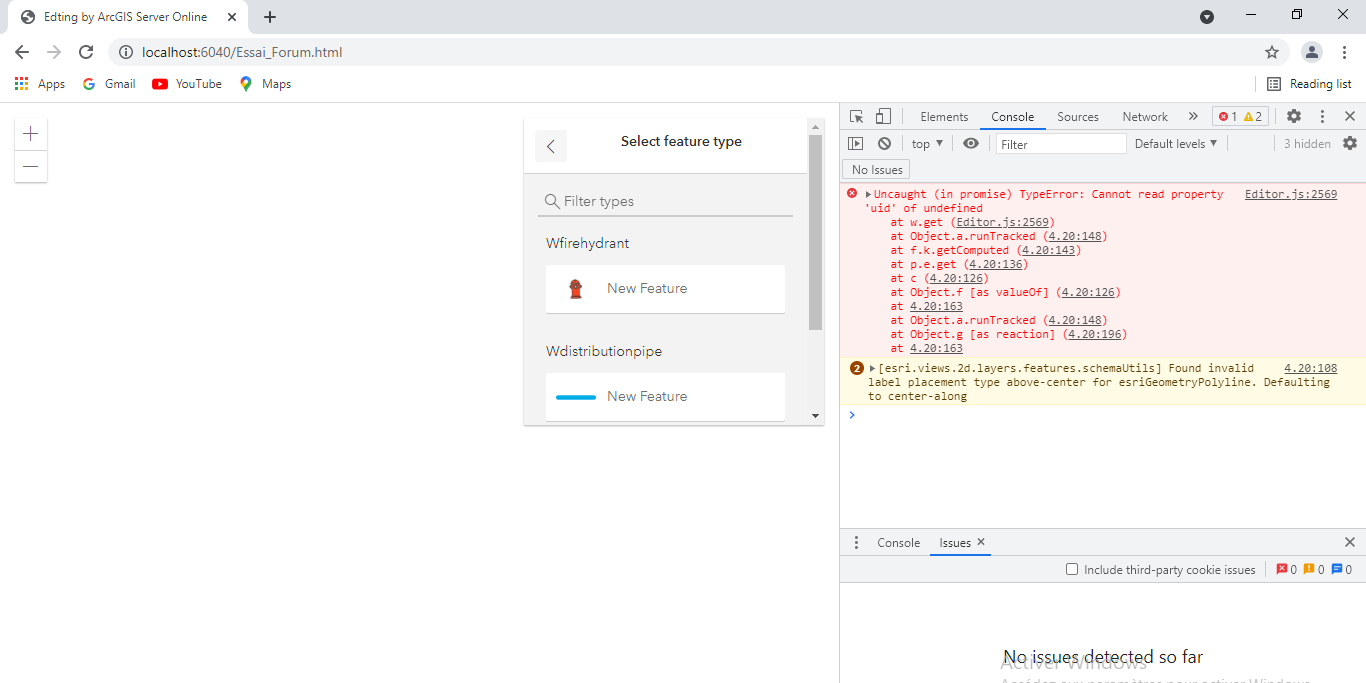Viewport: 1366px width, 683px height.
Task: Close the Issues drawer tab
Action: pos(981,542)
